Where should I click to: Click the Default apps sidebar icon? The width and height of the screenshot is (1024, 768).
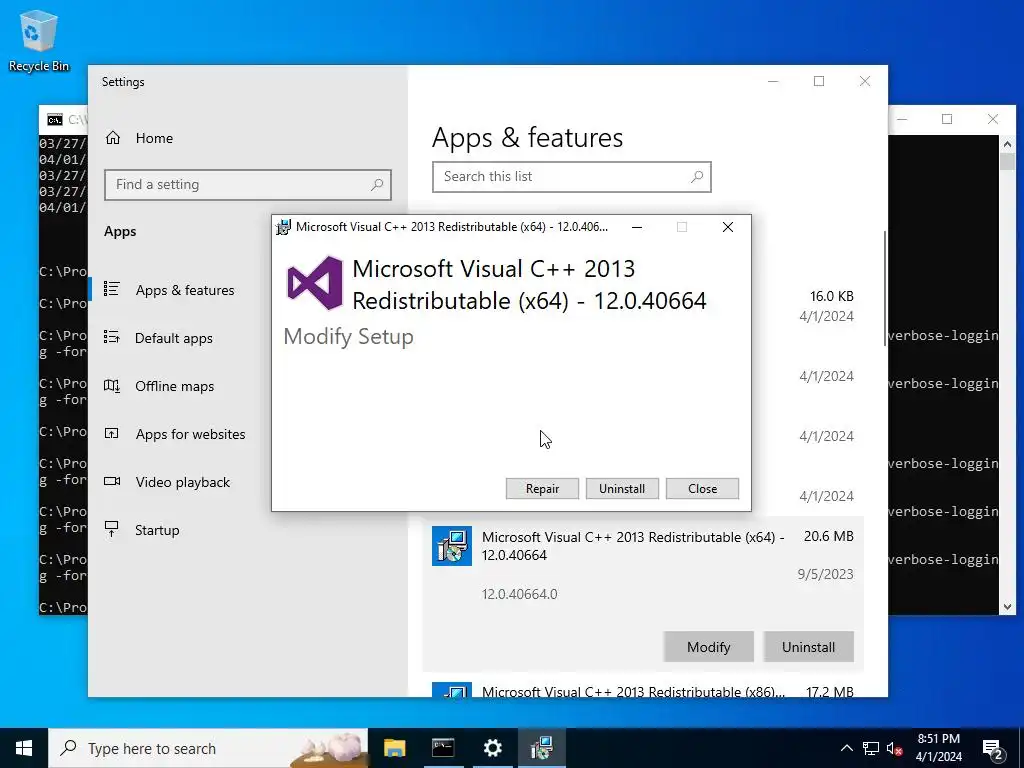112,337
